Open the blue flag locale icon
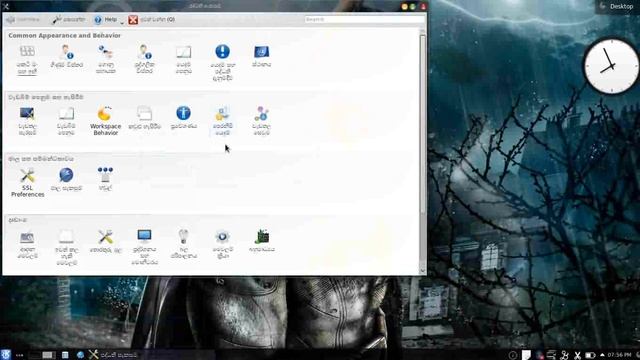Screen dimensions: 640x360 tap(261, 57)
